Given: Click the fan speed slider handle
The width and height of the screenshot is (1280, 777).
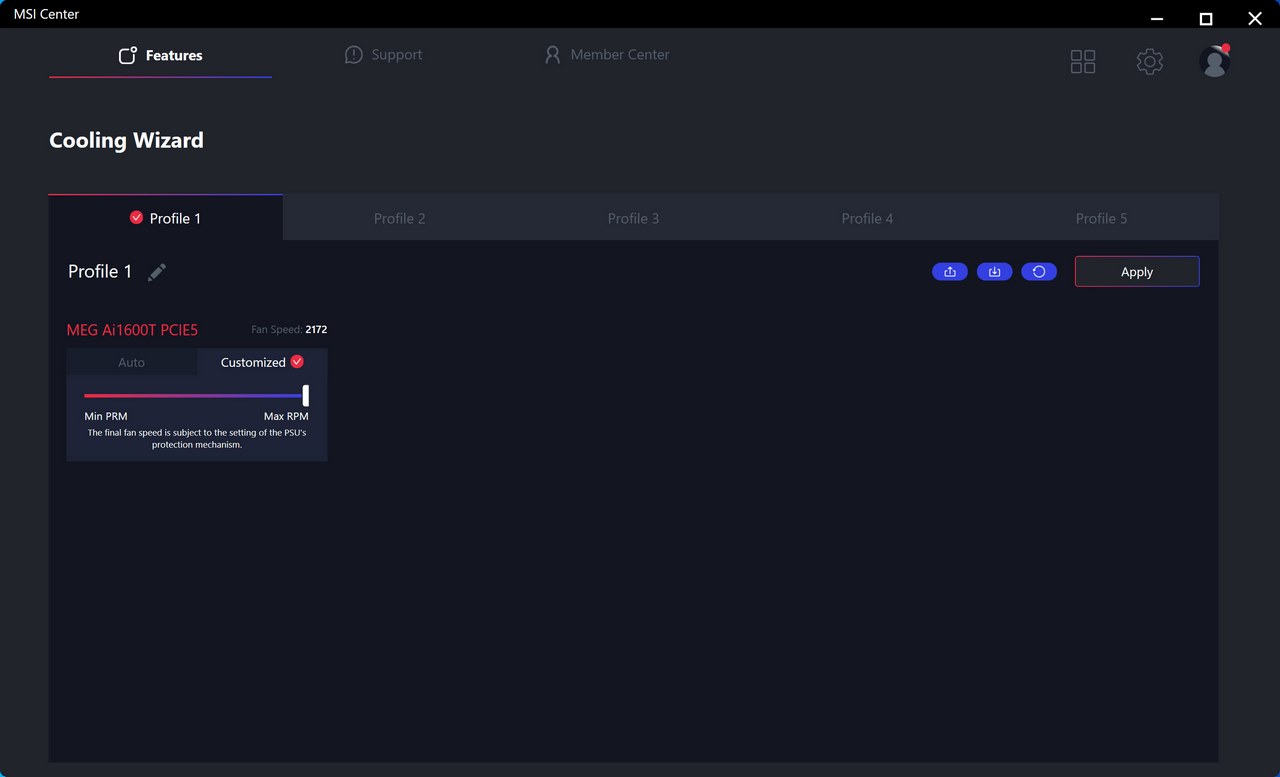Looking at the screenshot, I should click(306, 395).
